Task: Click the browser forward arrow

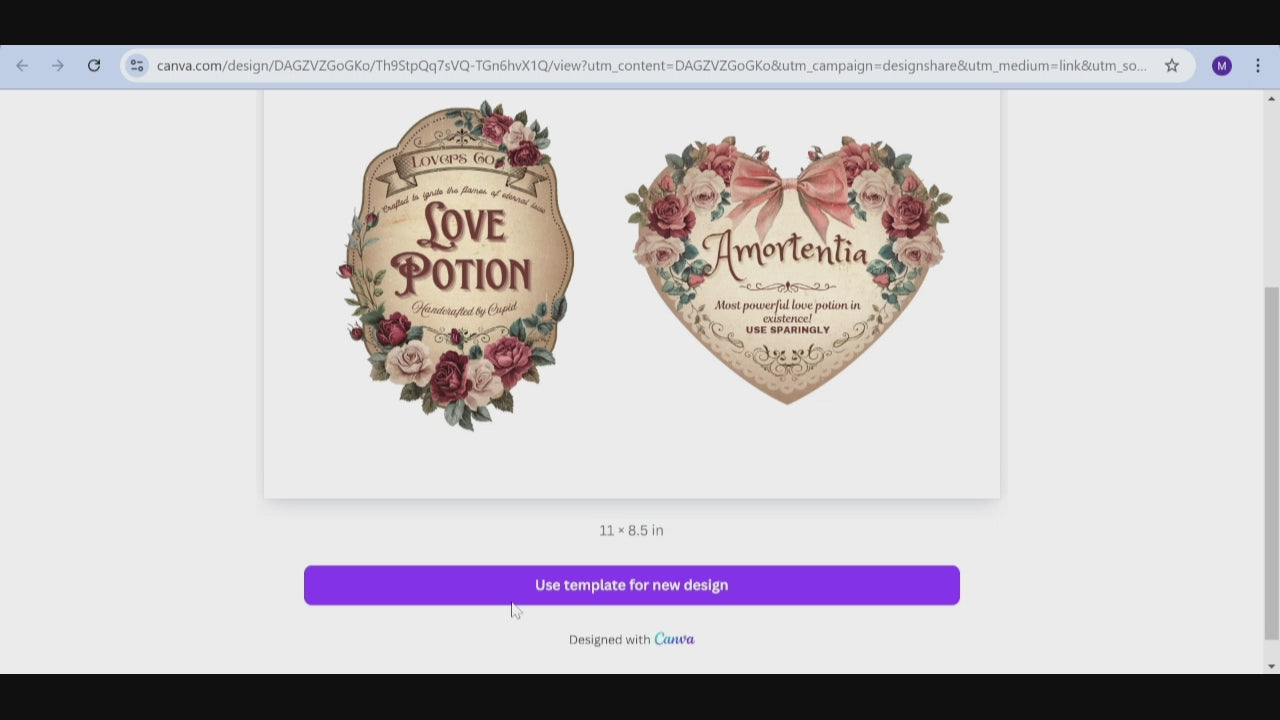Action: click(x=58, y=66)
